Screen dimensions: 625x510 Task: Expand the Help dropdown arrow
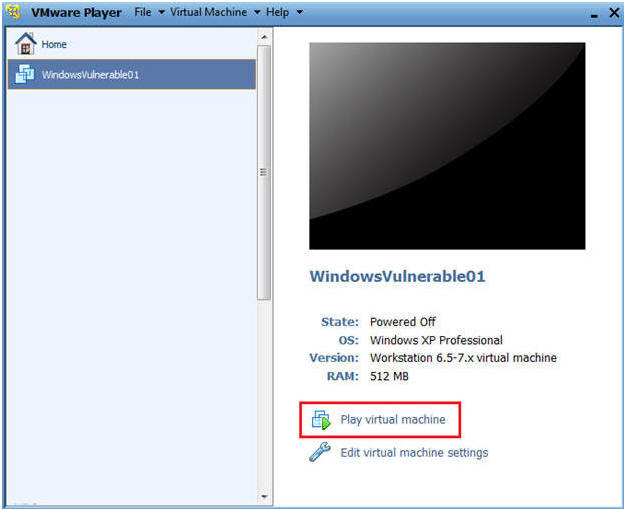pyautogui.click(x=299, y=12)
